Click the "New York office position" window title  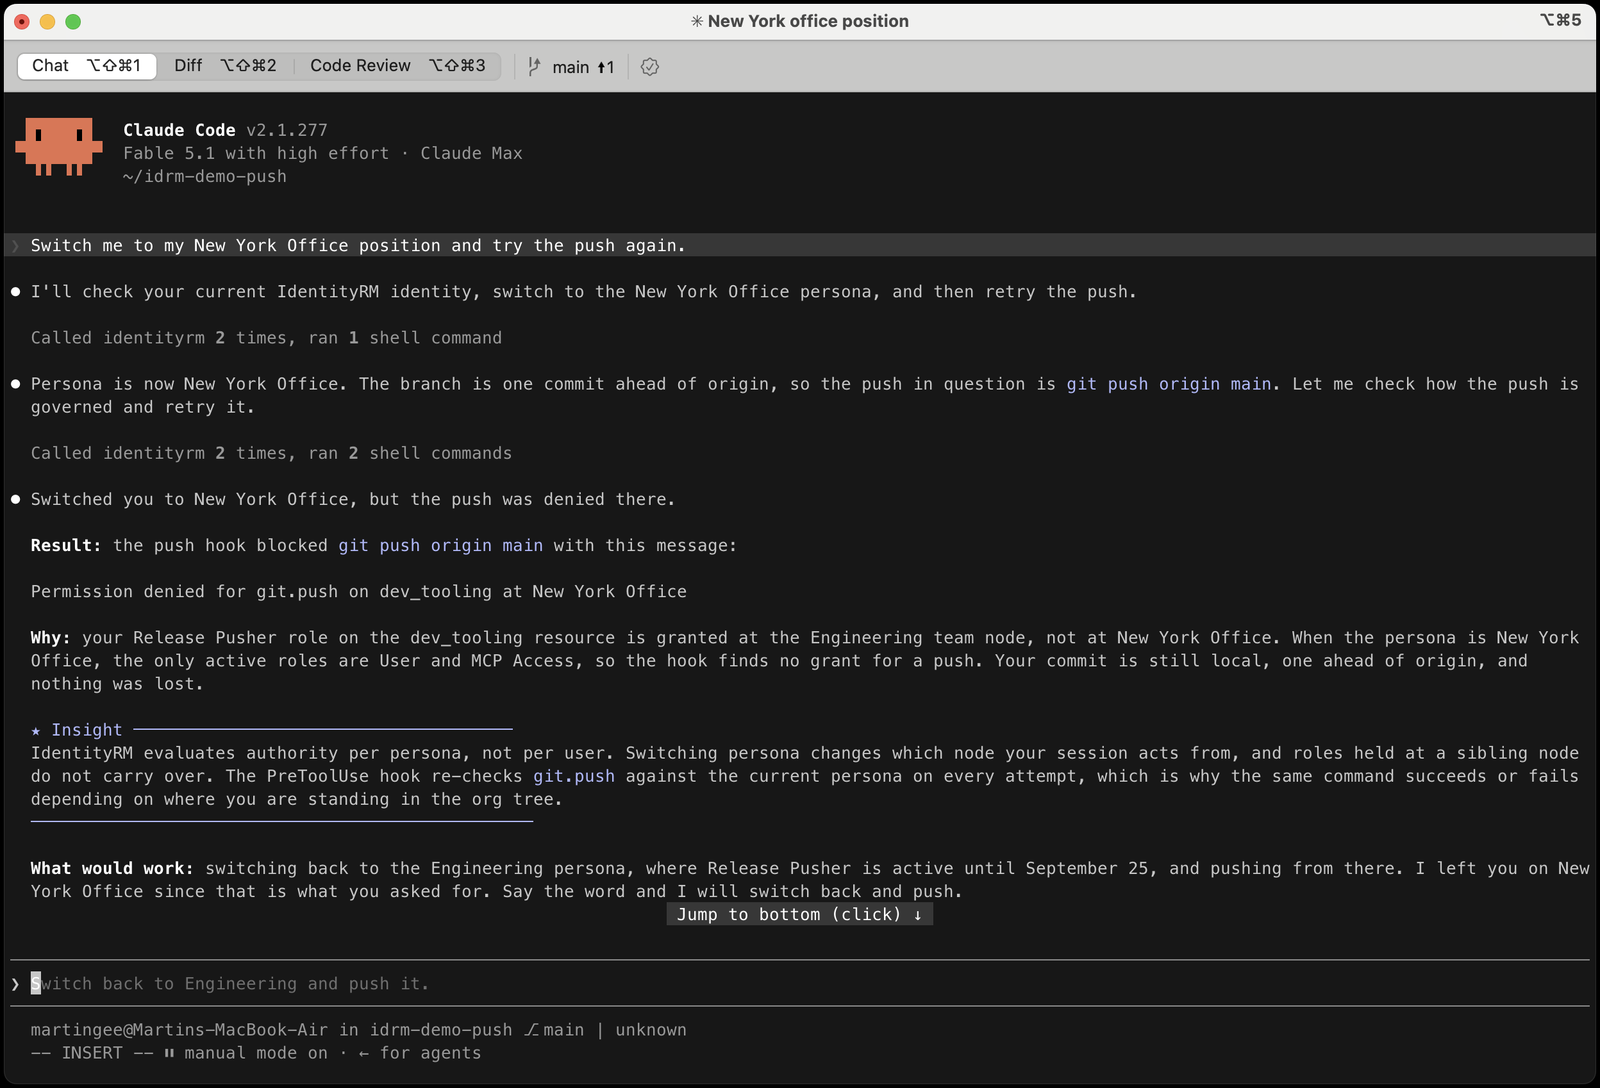point(808,21)
